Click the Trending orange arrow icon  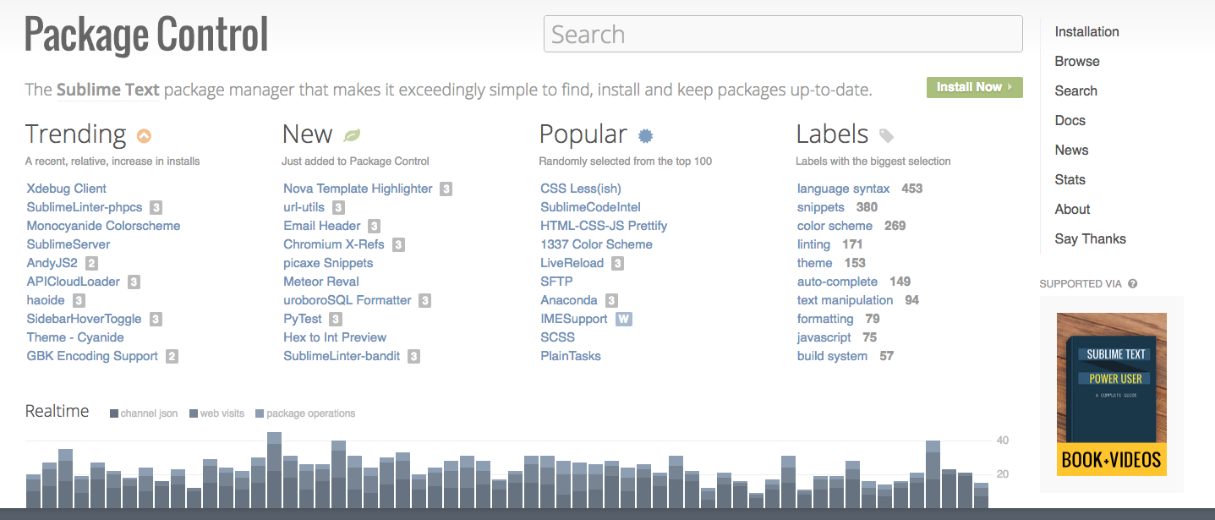coord(144,136)
